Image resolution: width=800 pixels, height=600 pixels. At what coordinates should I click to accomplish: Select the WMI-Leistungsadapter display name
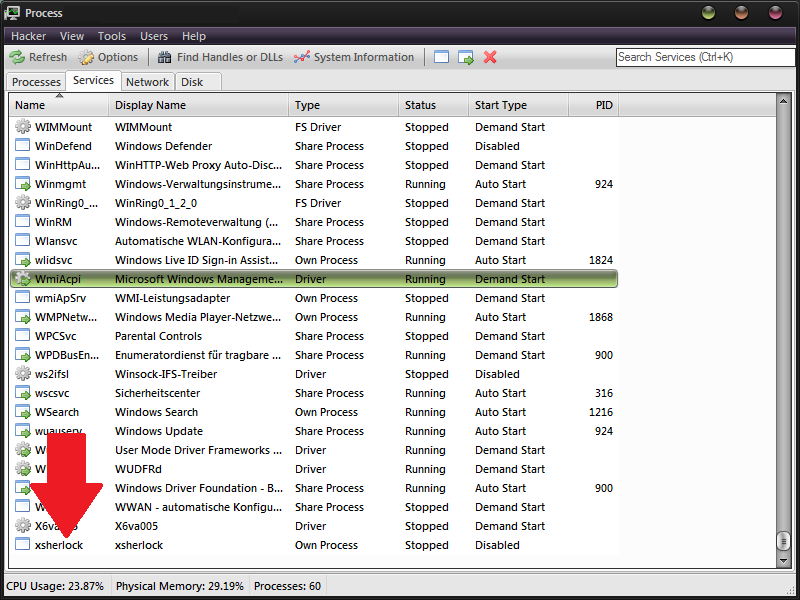point(172,298)
